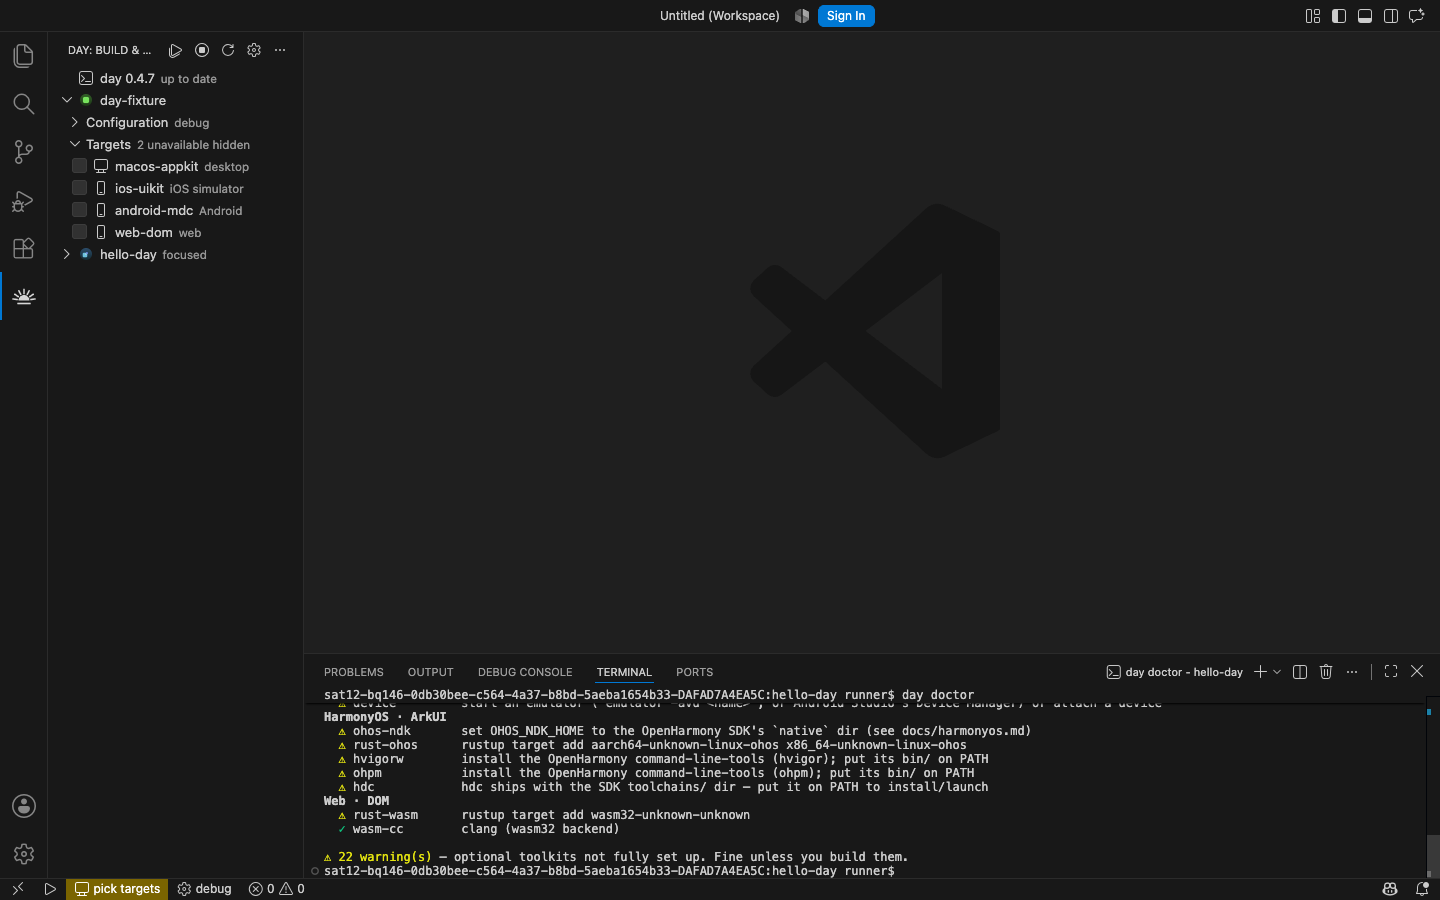Screen dimensions: 1440x900
Task: Click the terminal vertical scrollbar
Action: pyautogui.click(x=1433, y=855)
